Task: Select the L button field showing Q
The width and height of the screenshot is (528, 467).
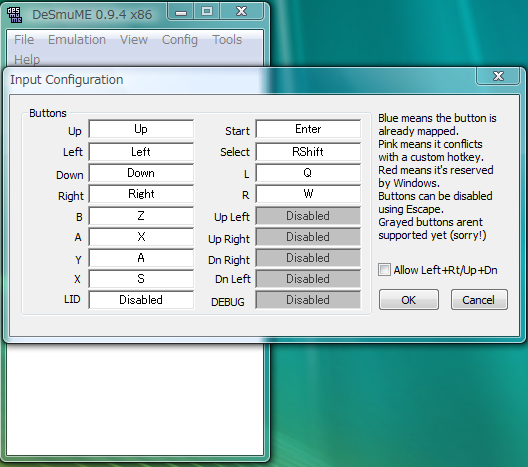Action: click(308, 173)
